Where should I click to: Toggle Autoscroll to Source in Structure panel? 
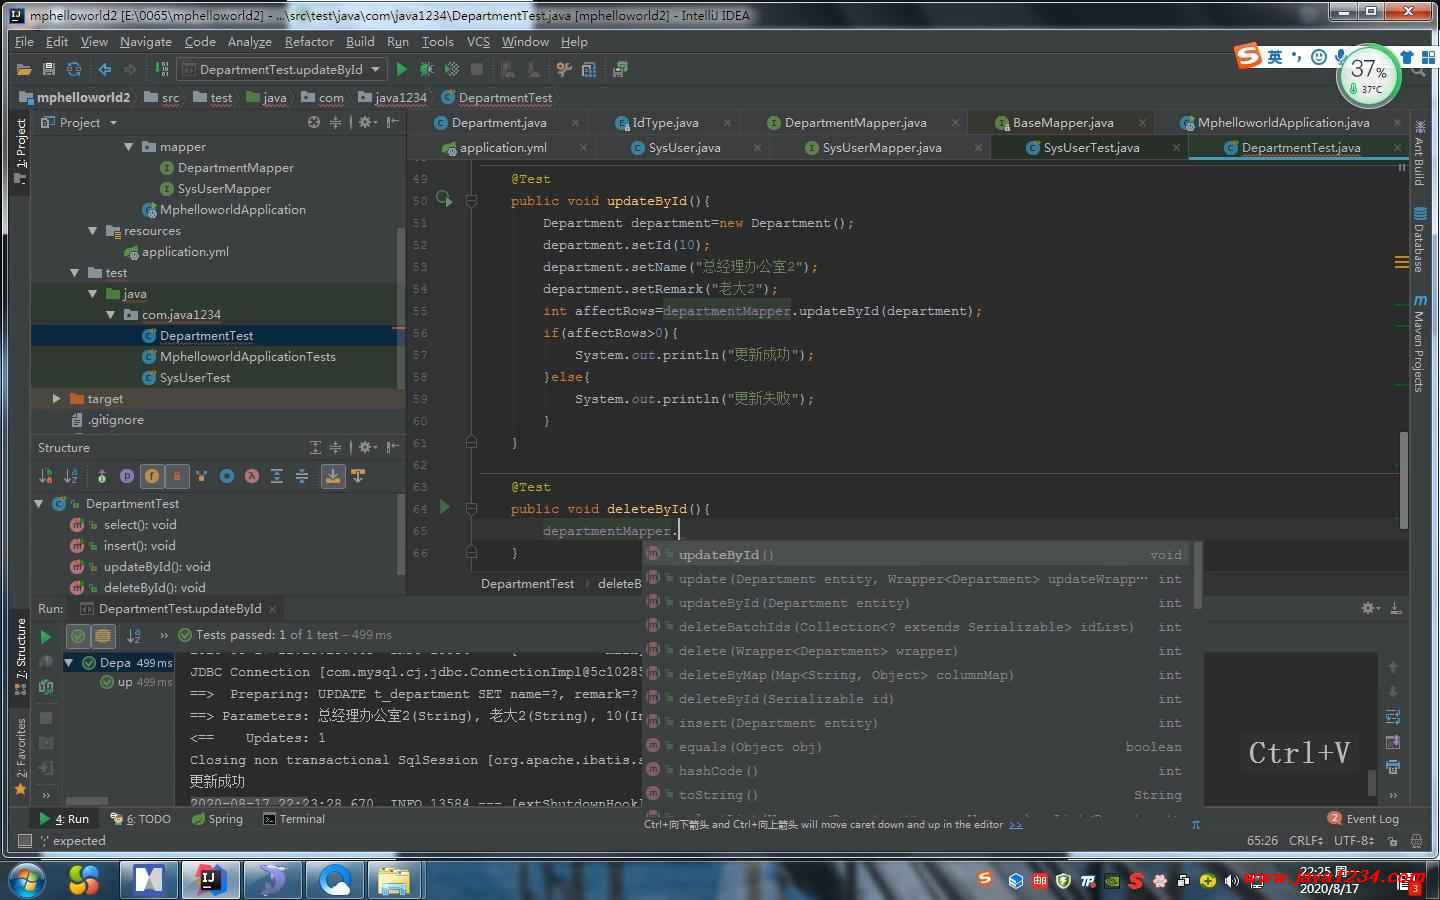tap(332, 476)
